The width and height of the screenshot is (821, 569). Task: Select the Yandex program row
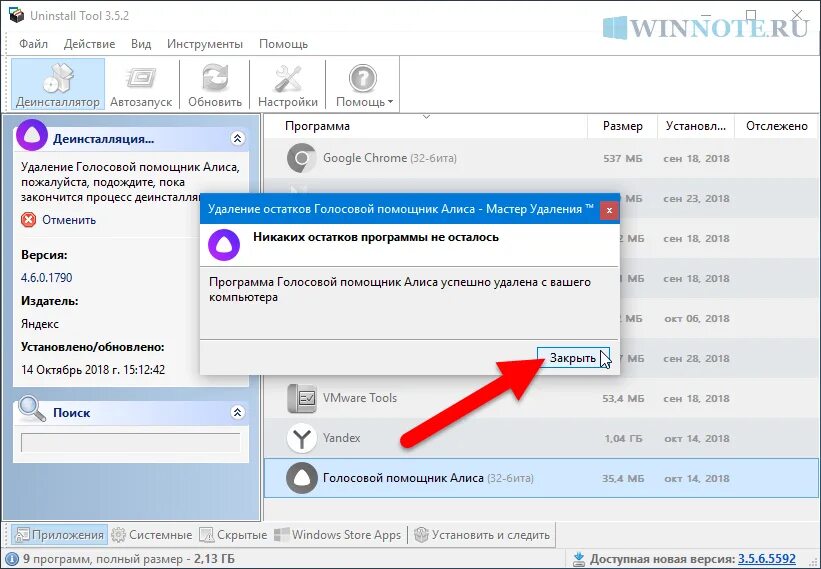[x=541, y=438]
